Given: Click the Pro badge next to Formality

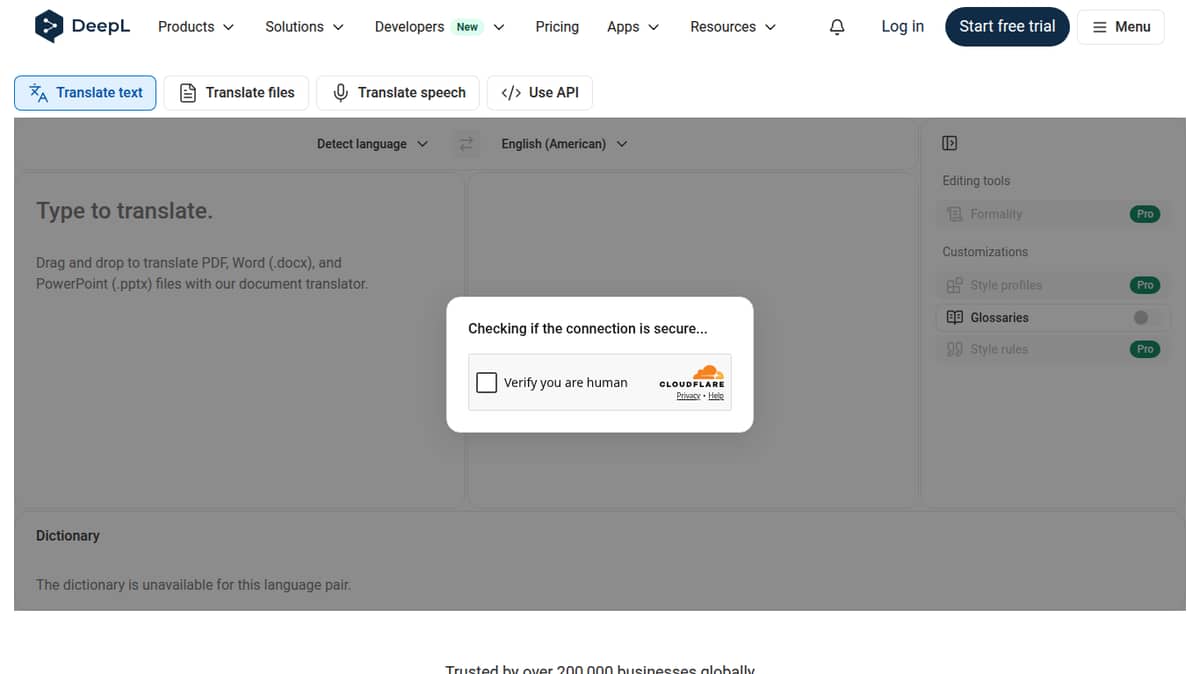Looking at the screenshot, I should click(1145, 214).
